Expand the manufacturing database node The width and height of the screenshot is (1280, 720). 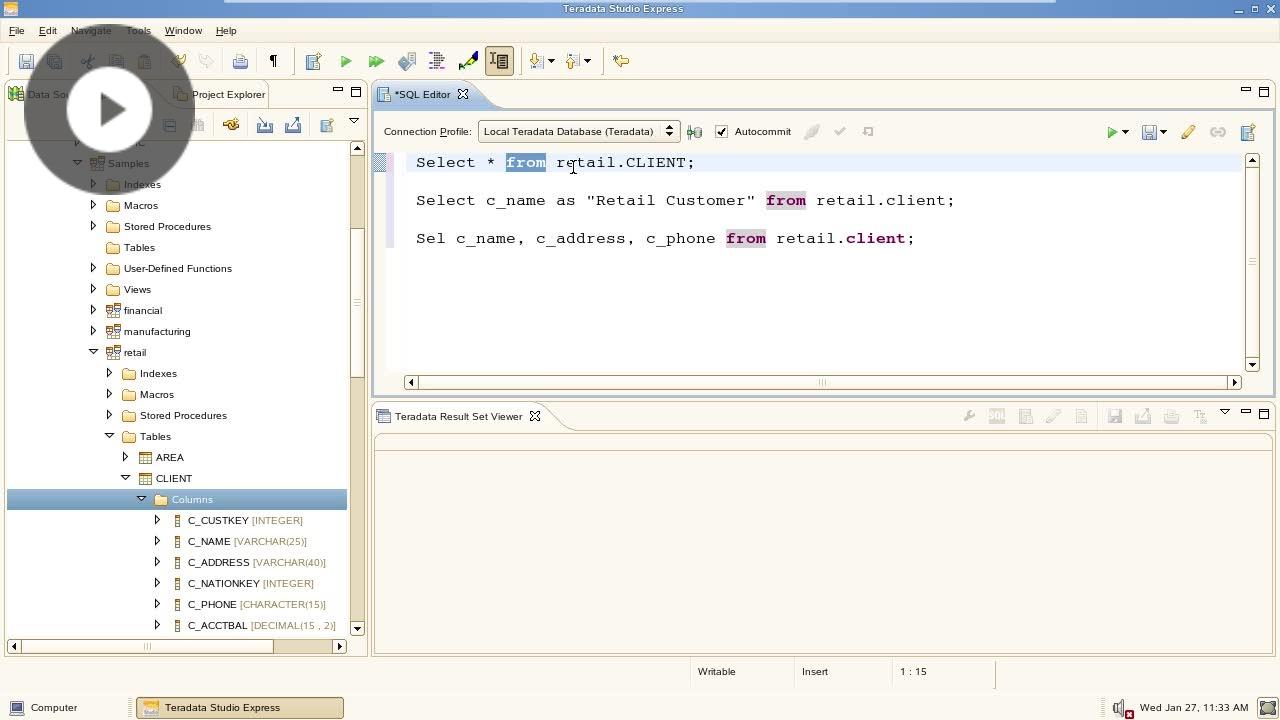pos(93,331)
